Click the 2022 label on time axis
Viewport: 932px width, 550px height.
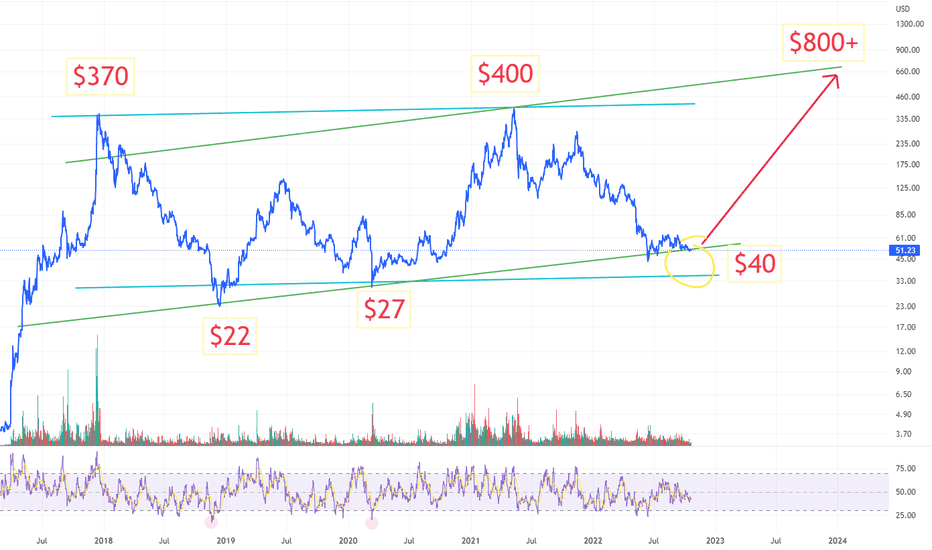pyautogui.click(x=593, y=540)
